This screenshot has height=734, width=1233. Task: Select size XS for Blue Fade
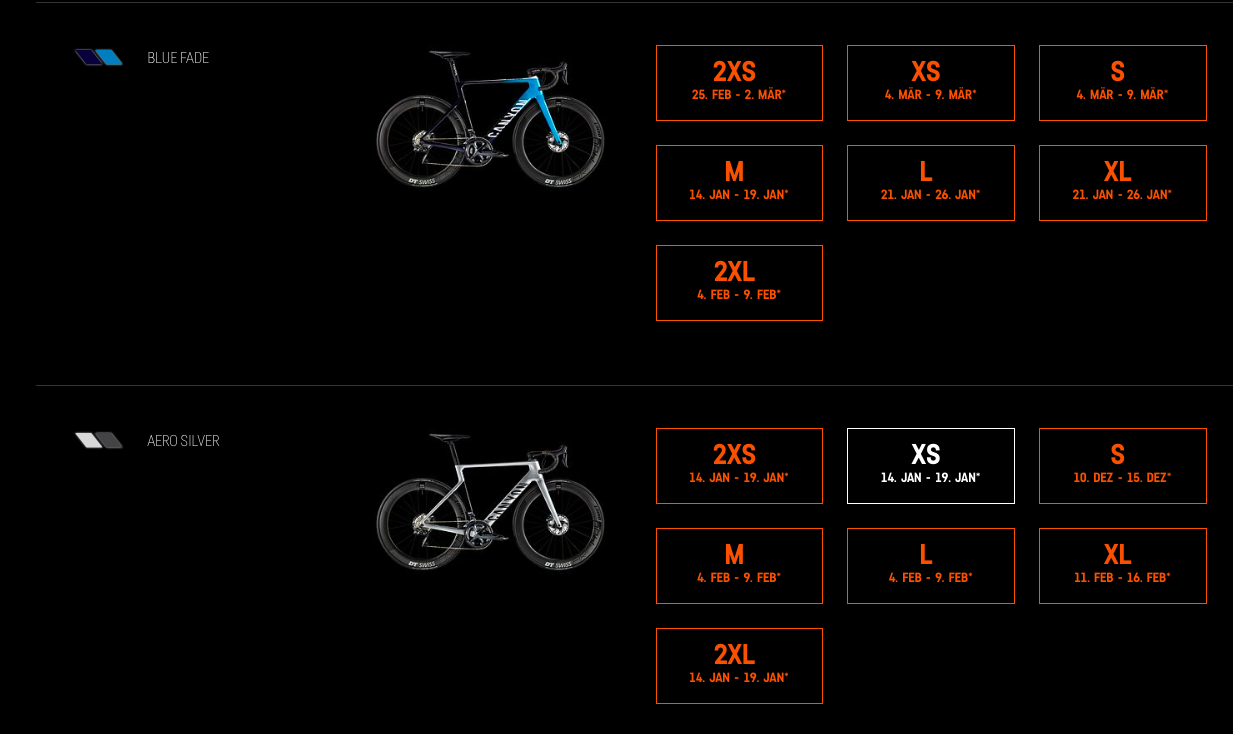930,83
